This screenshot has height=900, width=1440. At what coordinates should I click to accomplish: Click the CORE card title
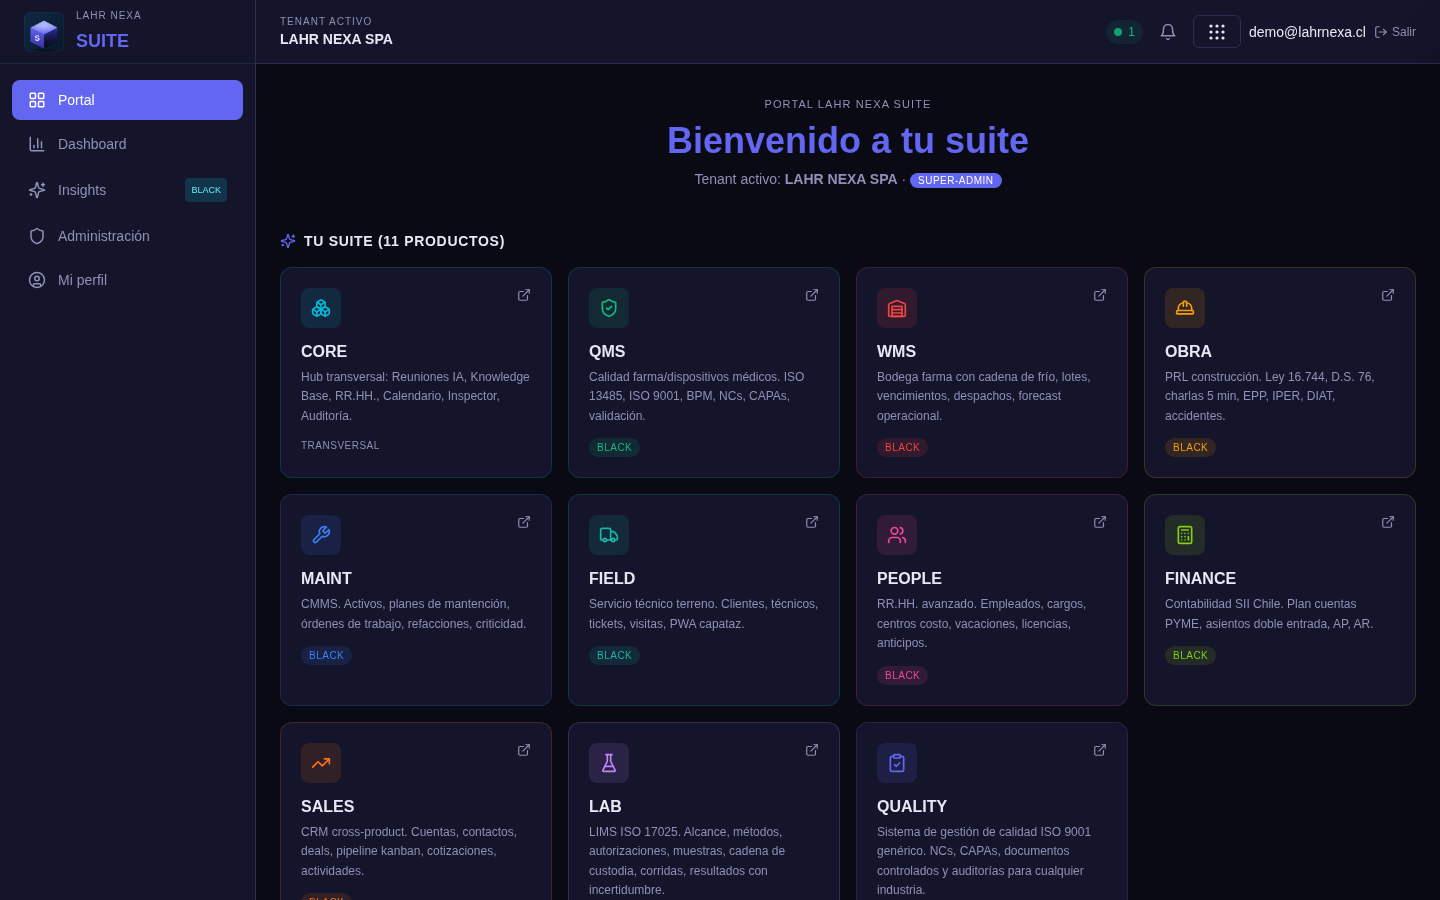pos(324,352)
